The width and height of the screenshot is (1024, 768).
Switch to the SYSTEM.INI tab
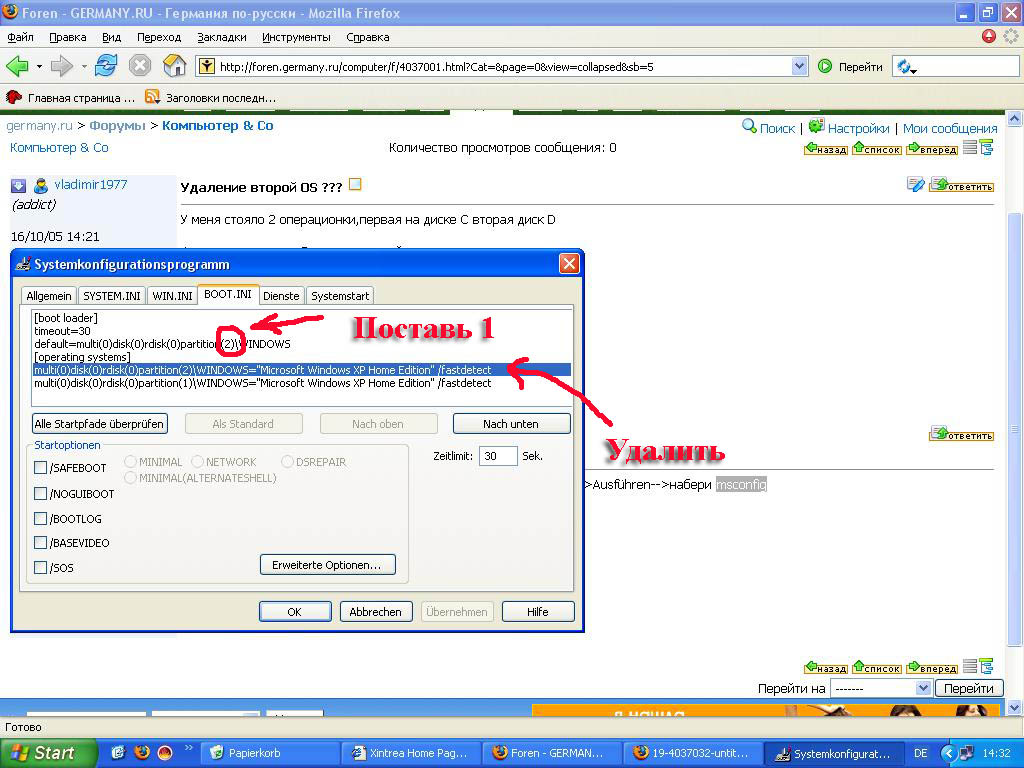pos(112,296)
